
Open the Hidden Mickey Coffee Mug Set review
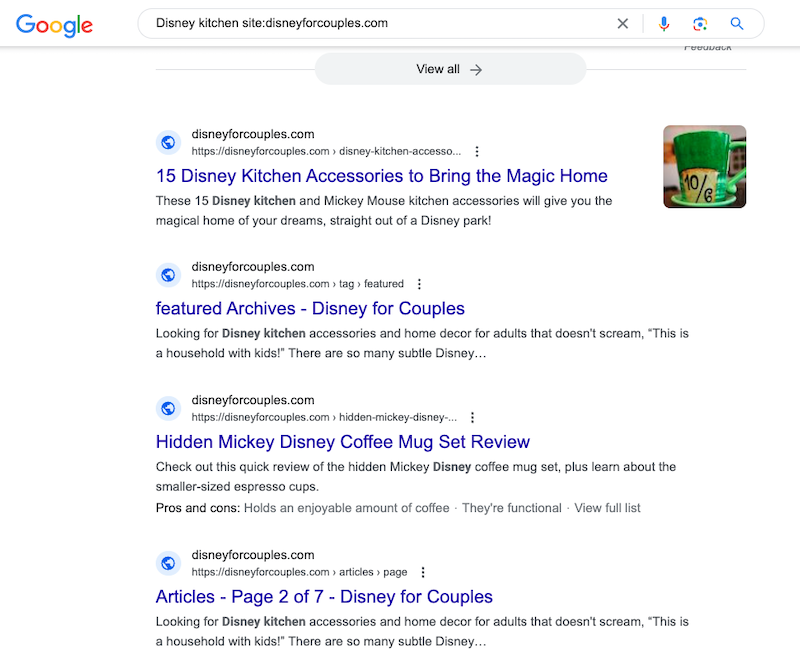[343, 441]
